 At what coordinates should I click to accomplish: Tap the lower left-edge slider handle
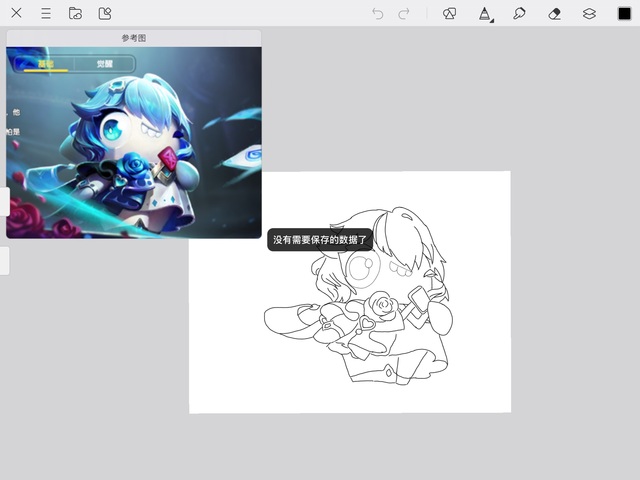4,260
